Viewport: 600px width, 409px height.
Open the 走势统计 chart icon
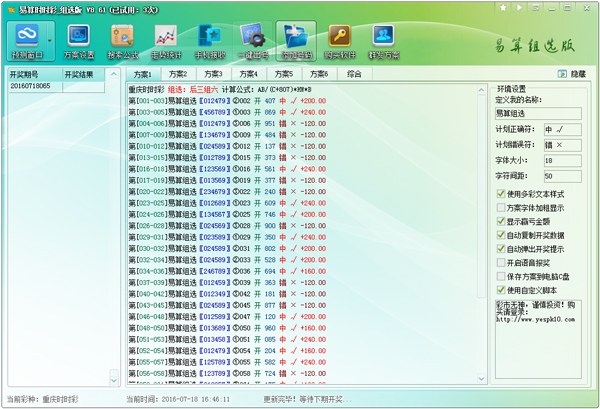coord(166,43)
